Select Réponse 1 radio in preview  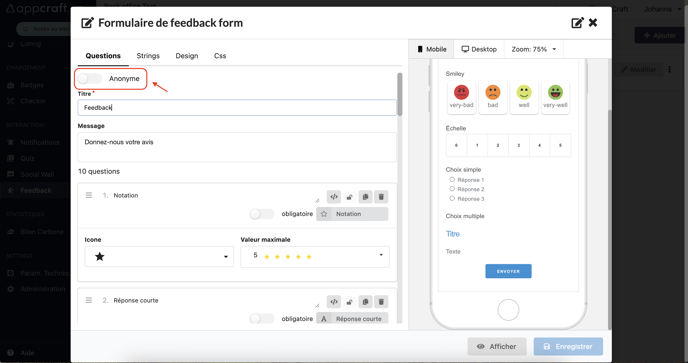(x=452, y=179)
